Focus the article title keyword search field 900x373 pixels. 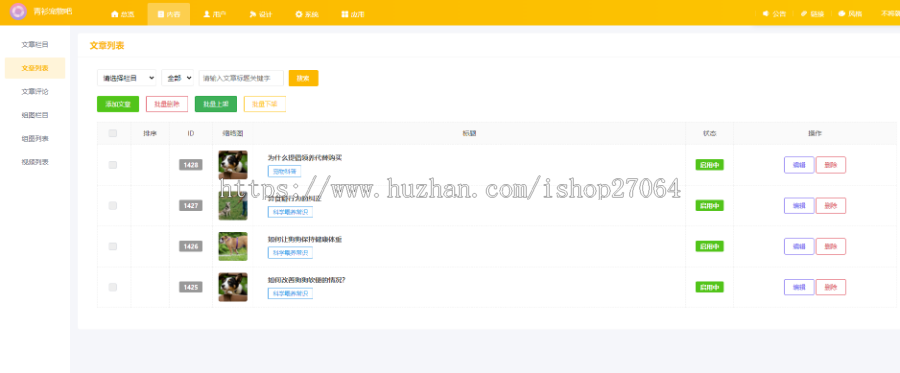pos(241,78)
